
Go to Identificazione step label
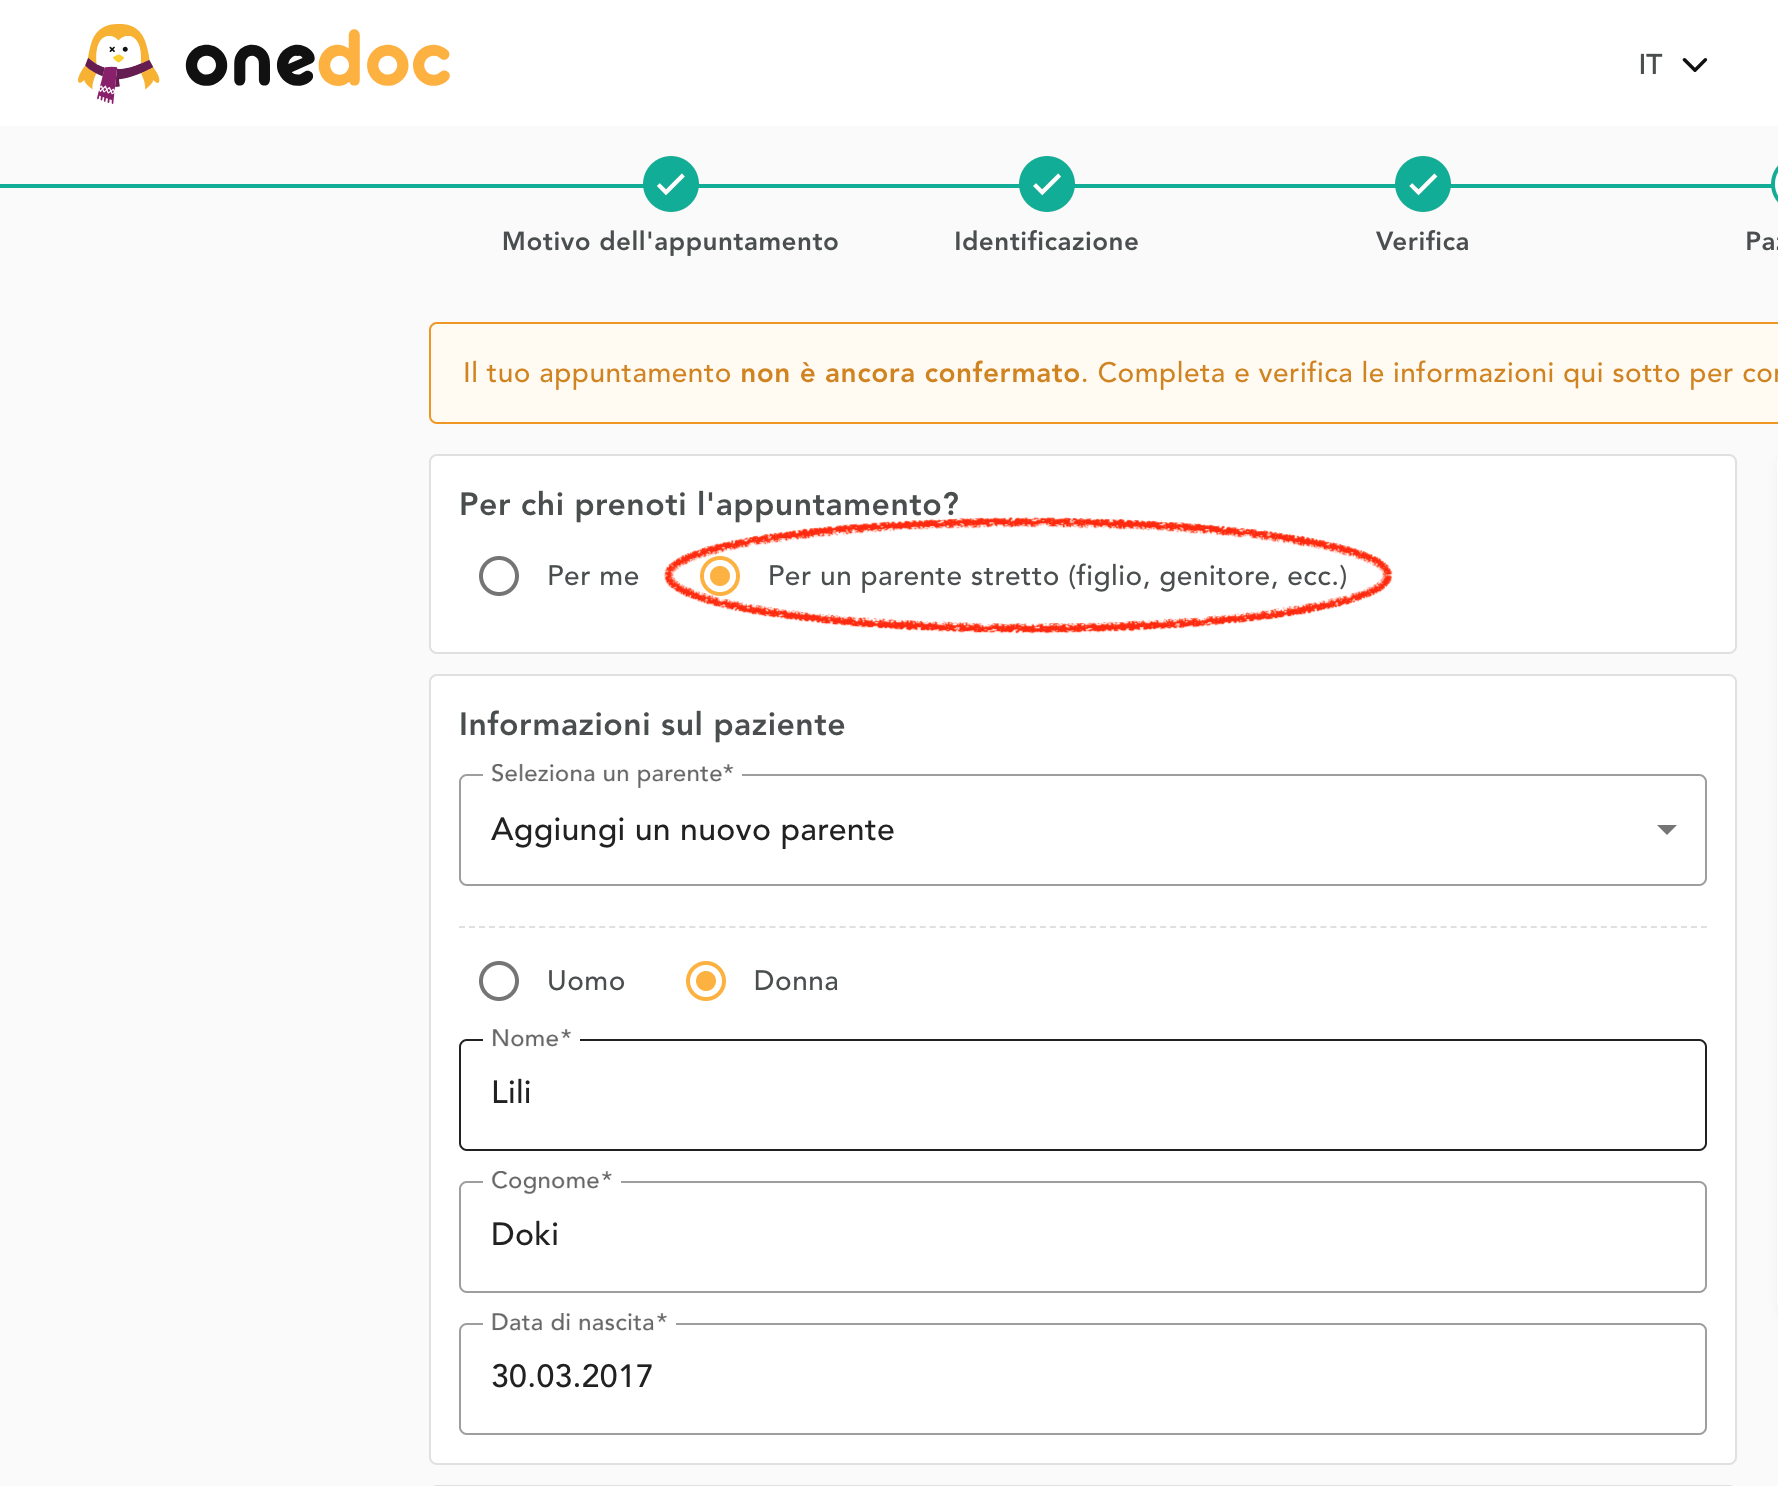(x=1046, y=242)
